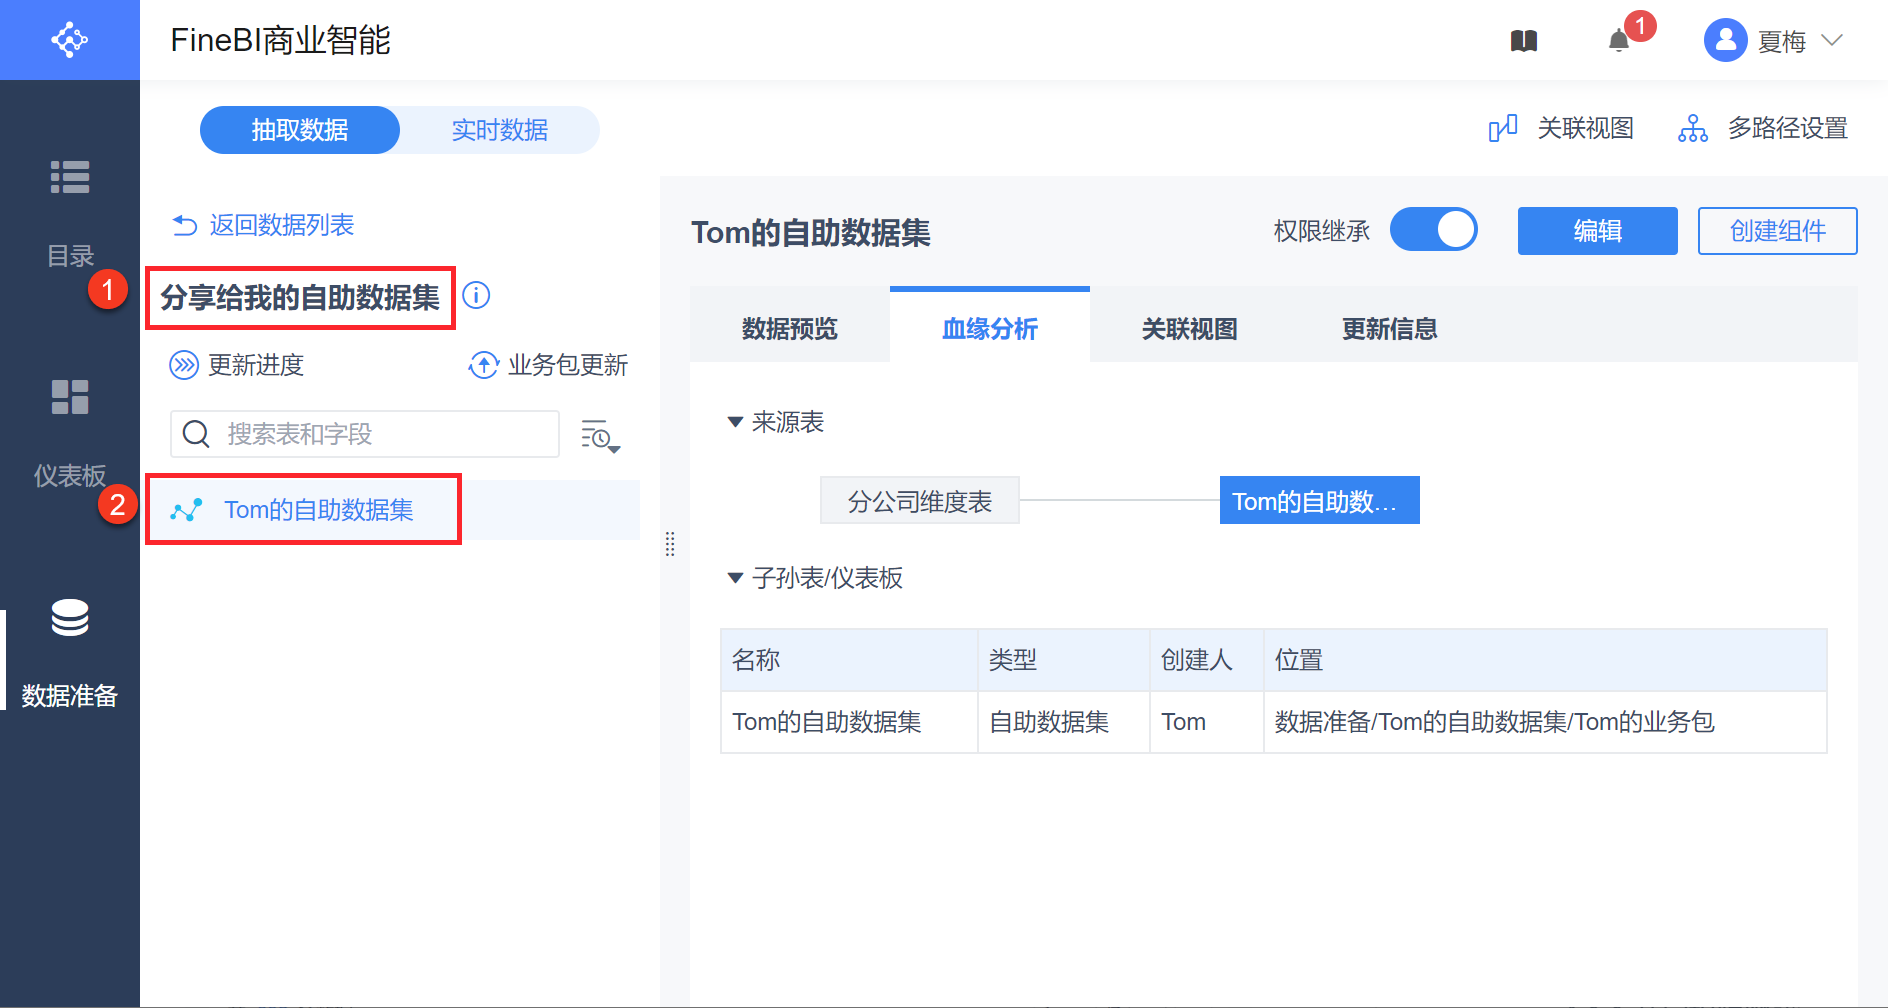Toggle the 权限继承 switch
The image size is (1888, 1008).
pyautogui.click(x=1433, y=230)
